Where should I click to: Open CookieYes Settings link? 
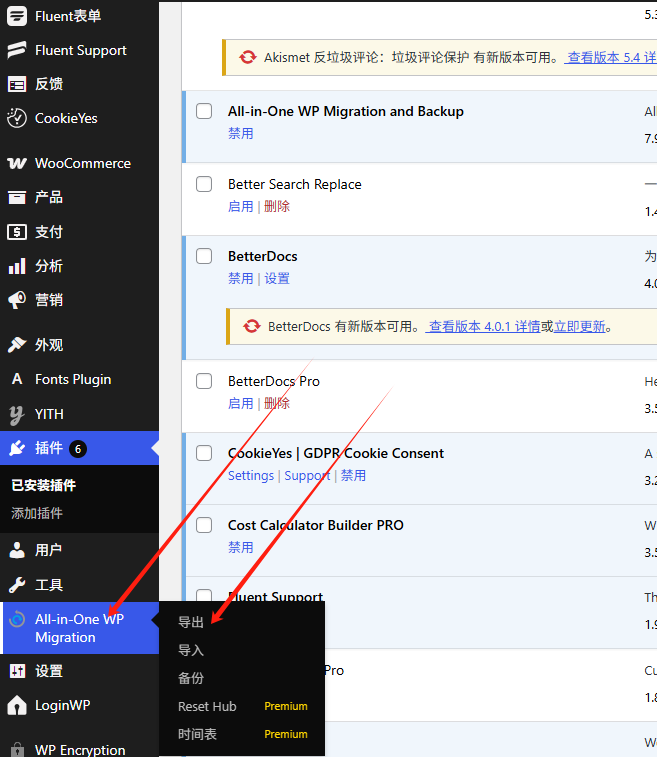coord(251,476)
